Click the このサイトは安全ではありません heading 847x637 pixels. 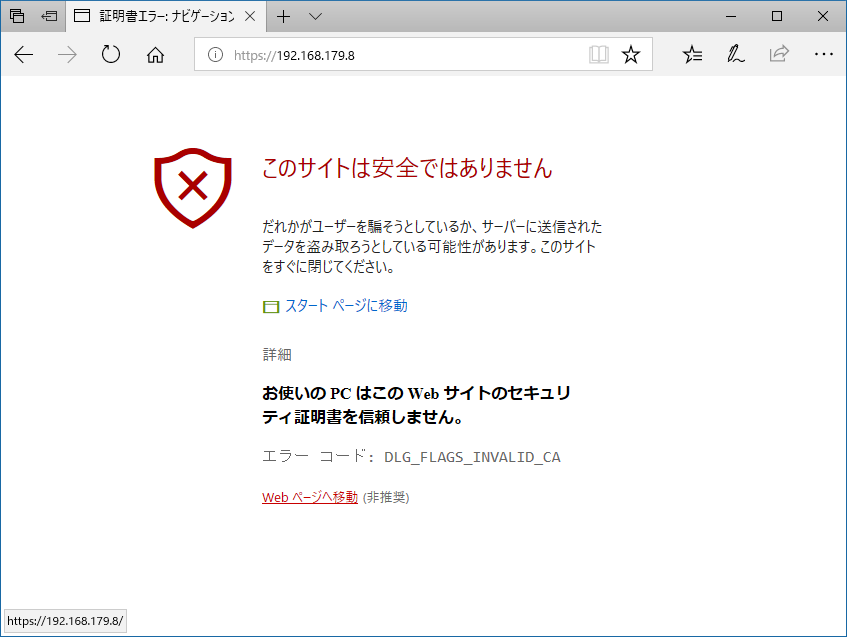click(x=407, y=168)
